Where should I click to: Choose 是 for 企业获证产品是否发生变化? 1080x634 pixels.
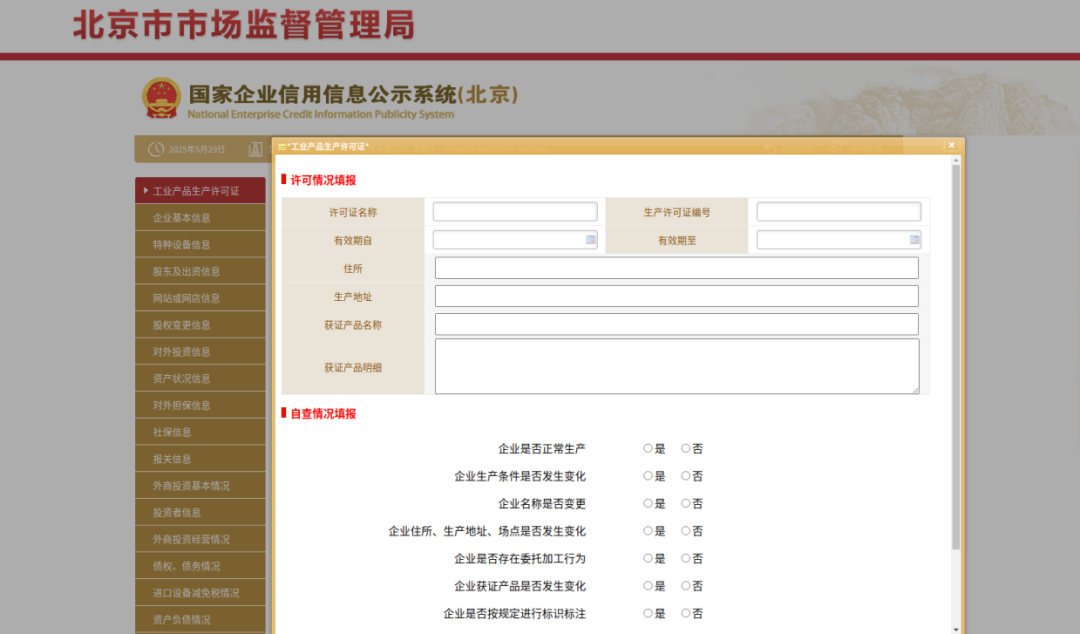click(x=647, y=586)
